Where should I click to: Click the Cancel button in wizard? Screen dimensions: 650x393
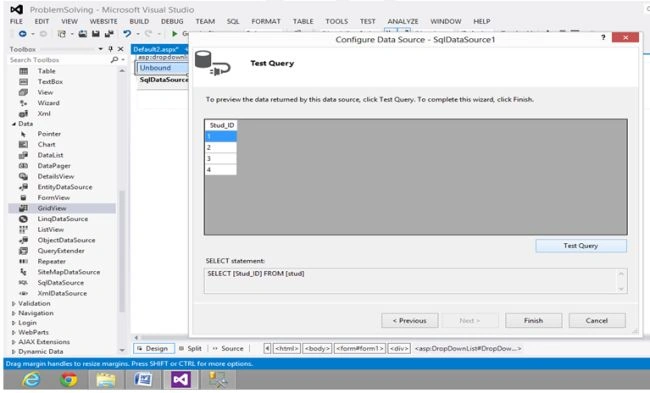tap(597, 320)
